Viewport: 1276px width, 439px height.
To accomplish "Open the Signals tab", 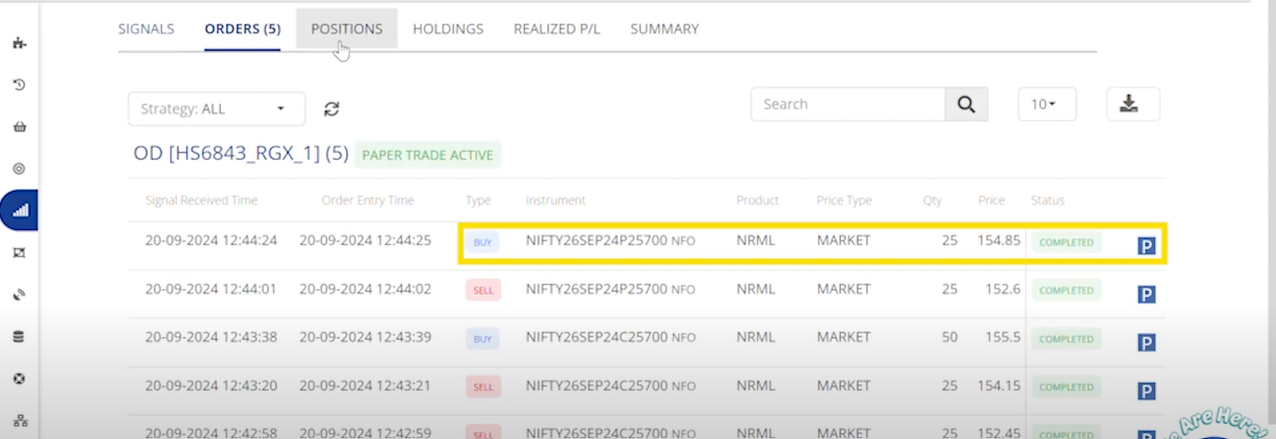I will click(146, 29).
